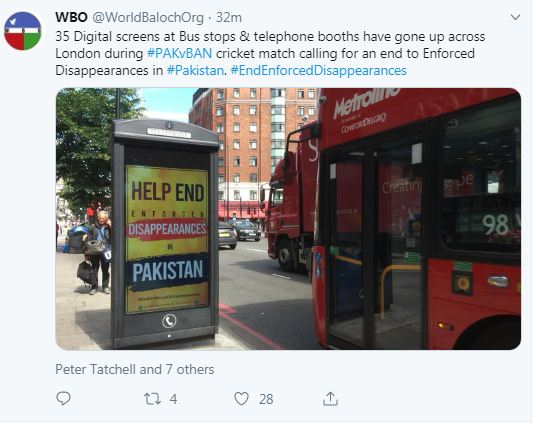Open tweet by clicking its body text
Screen dimensions: 536x424
270,53
